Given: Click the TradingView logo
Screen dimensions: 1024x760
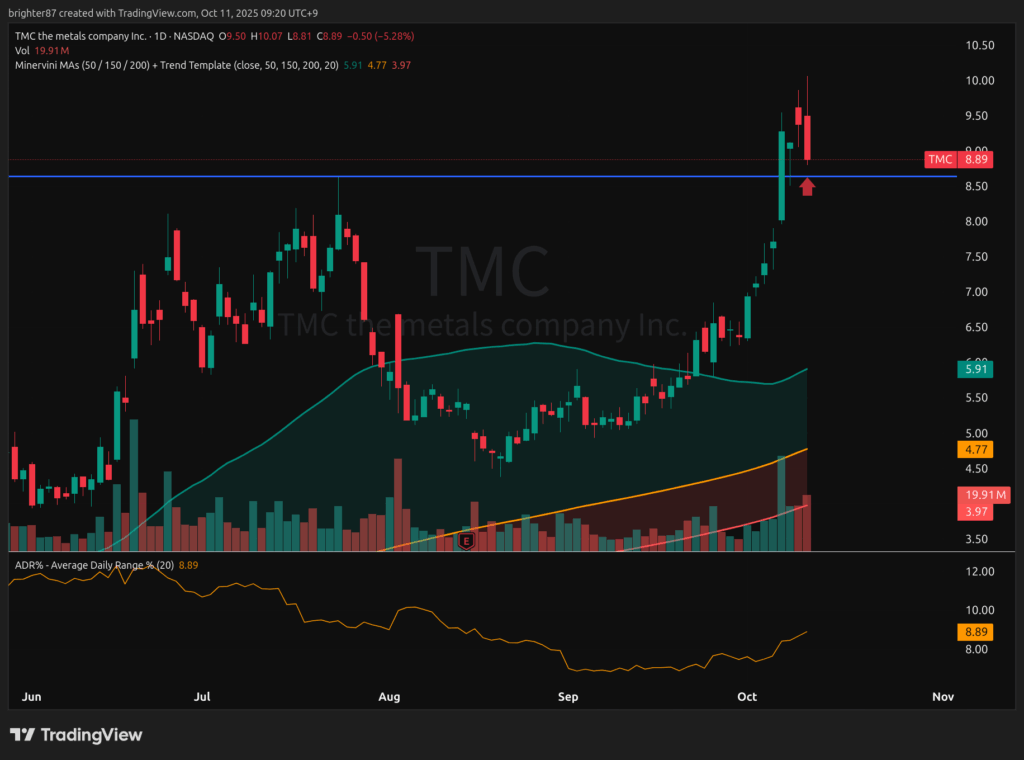Looking at the screenshot, I should [76, 735].
